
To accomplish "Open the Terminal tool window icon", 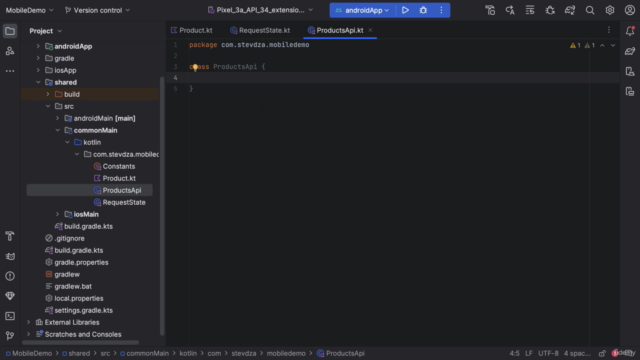I will pos(10,316).
